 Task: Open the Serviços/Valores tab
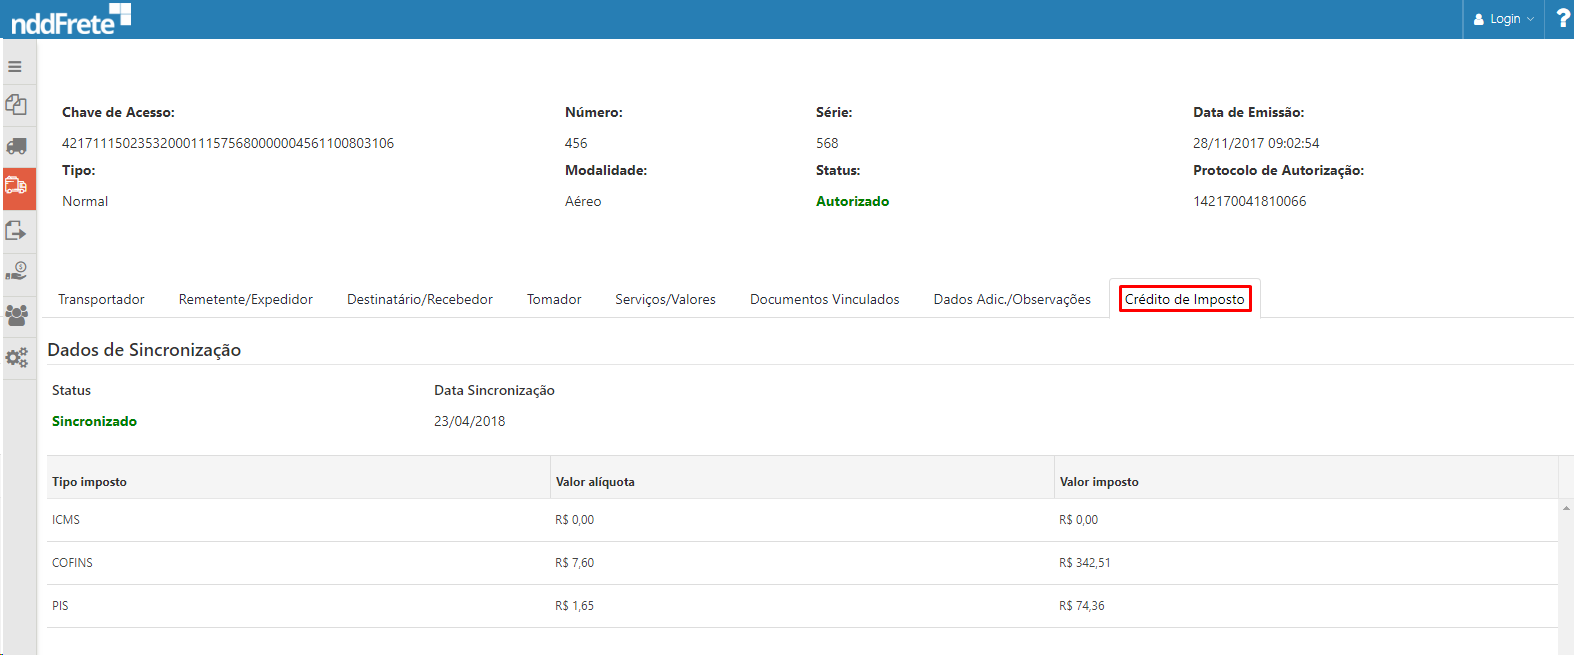click(665, 299)
